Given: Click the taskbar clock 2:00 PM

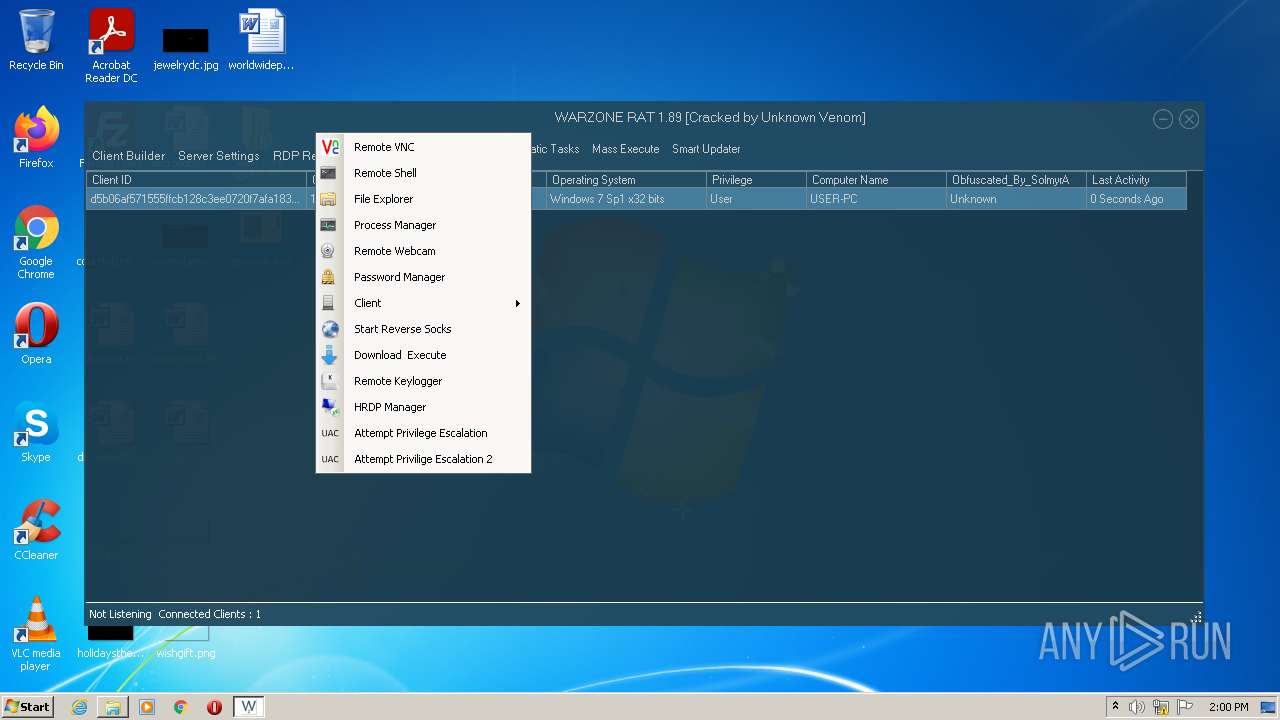Looking at the screenshot, I should [x=1228, y=707].
